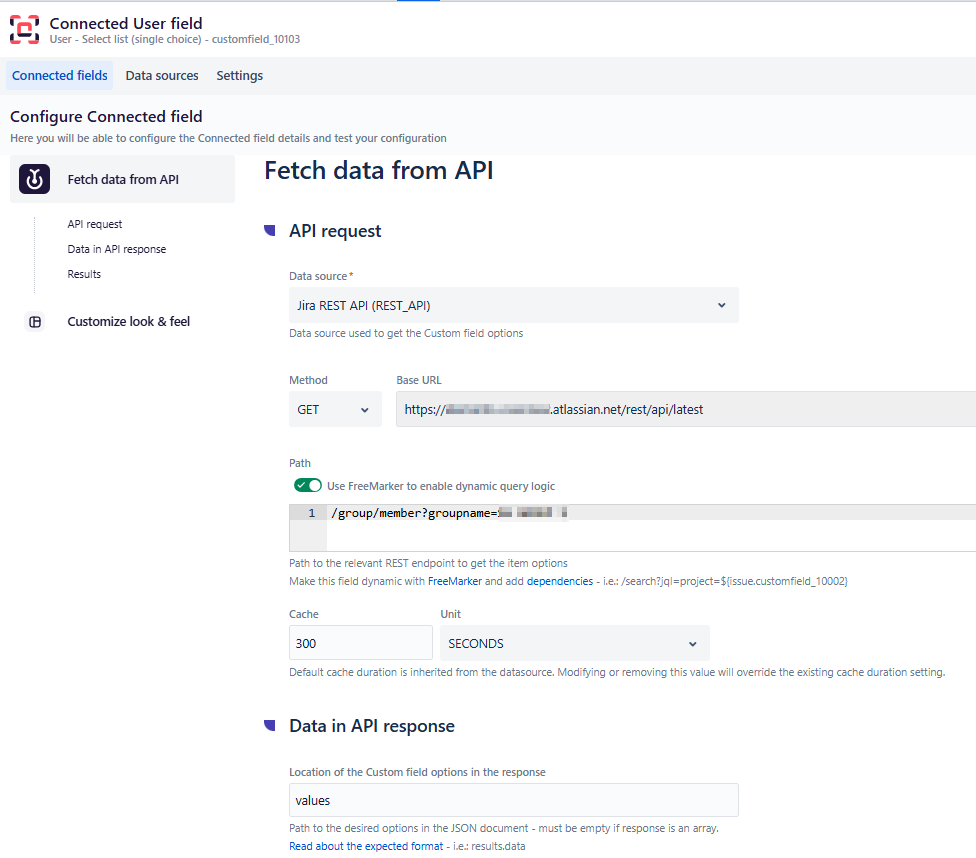Select Results in the sidebar navigation

point(83,273)
